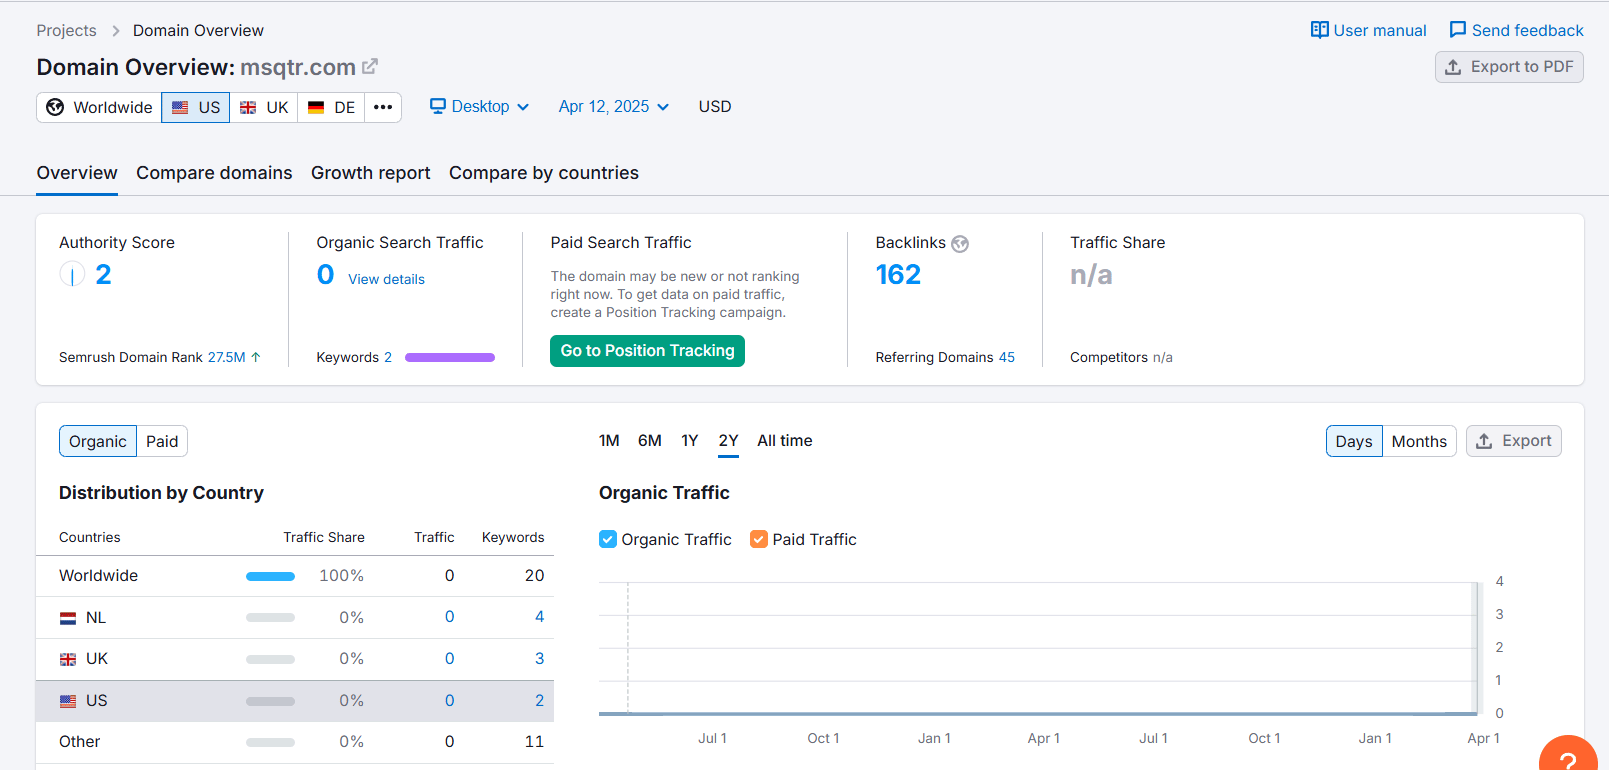Open the Compare by countries tab
Screen dimensions: 1609x770
(544, 173)
